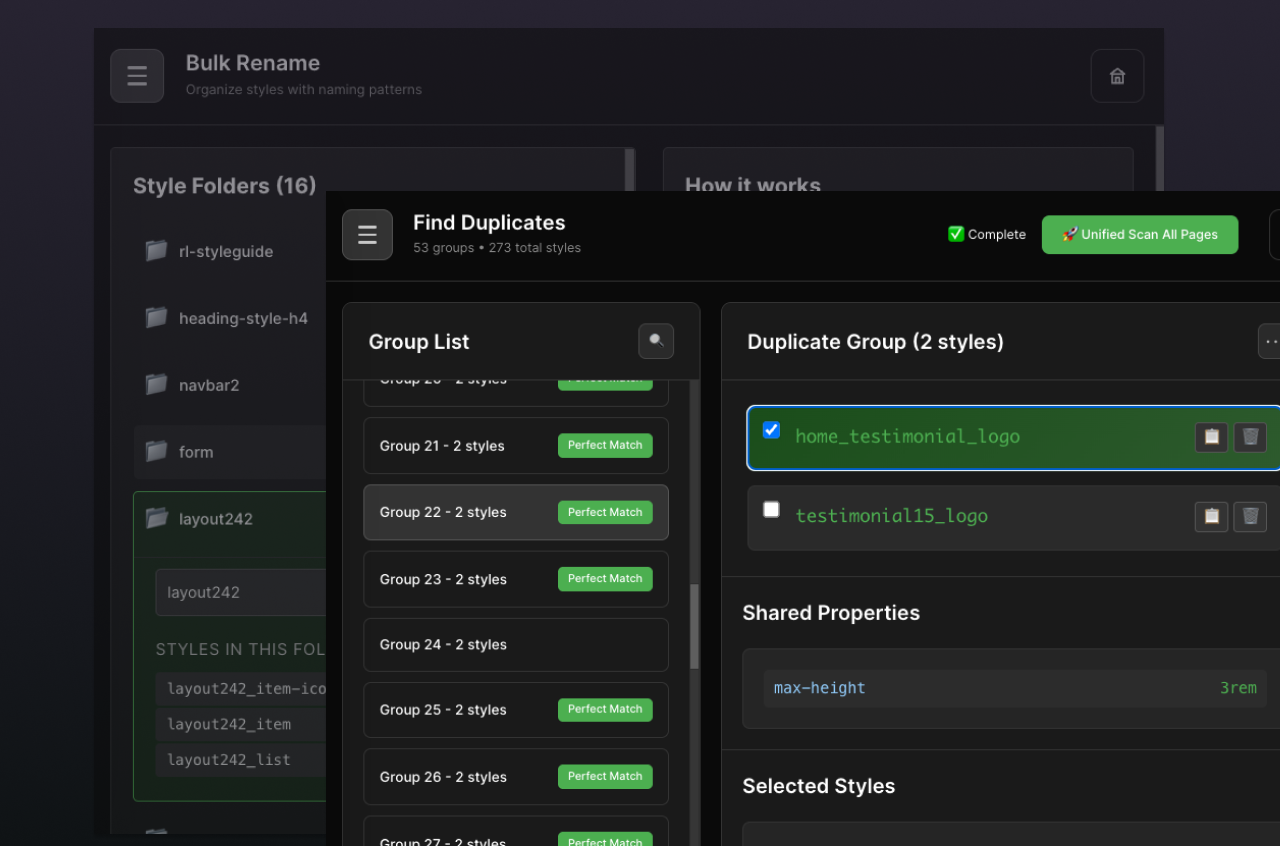Click the folder icon next to rl-styleguide
Screen dimensions: 1280x846
click(x=156, y=251)
